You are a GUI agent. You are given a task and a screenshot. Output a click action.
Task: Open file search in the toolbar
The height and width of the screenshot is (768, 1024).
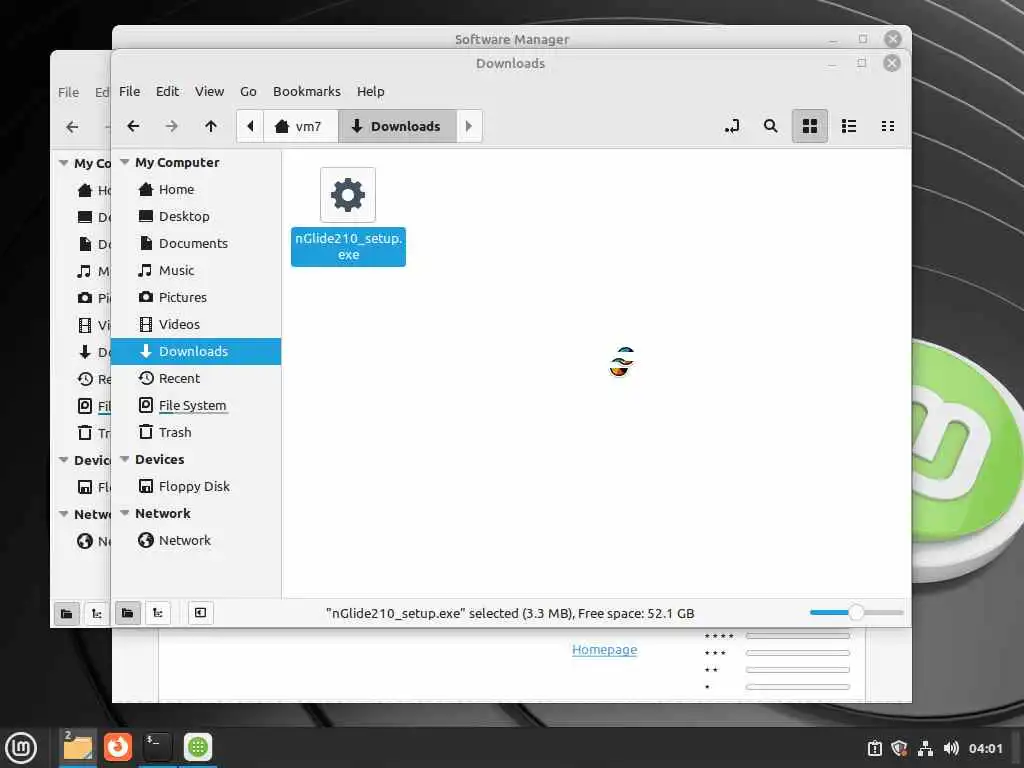(x=771, y=126)
